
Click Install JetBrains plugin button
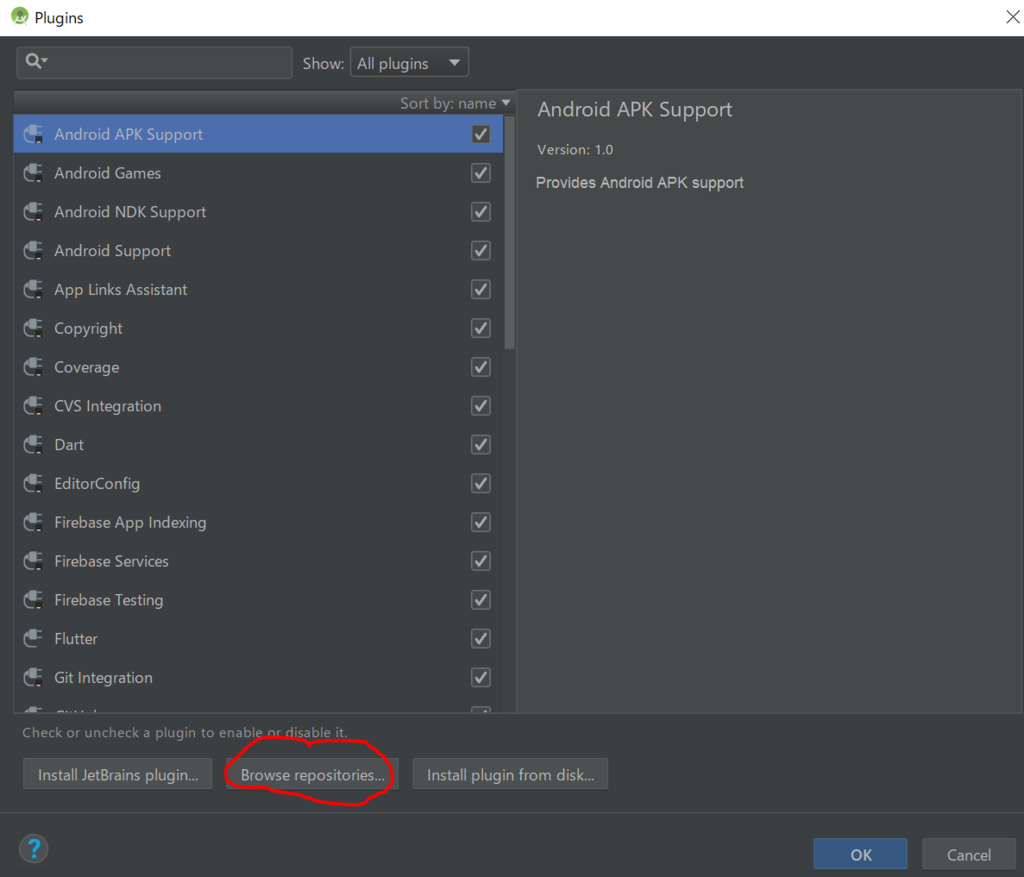(x=118, y=774)
